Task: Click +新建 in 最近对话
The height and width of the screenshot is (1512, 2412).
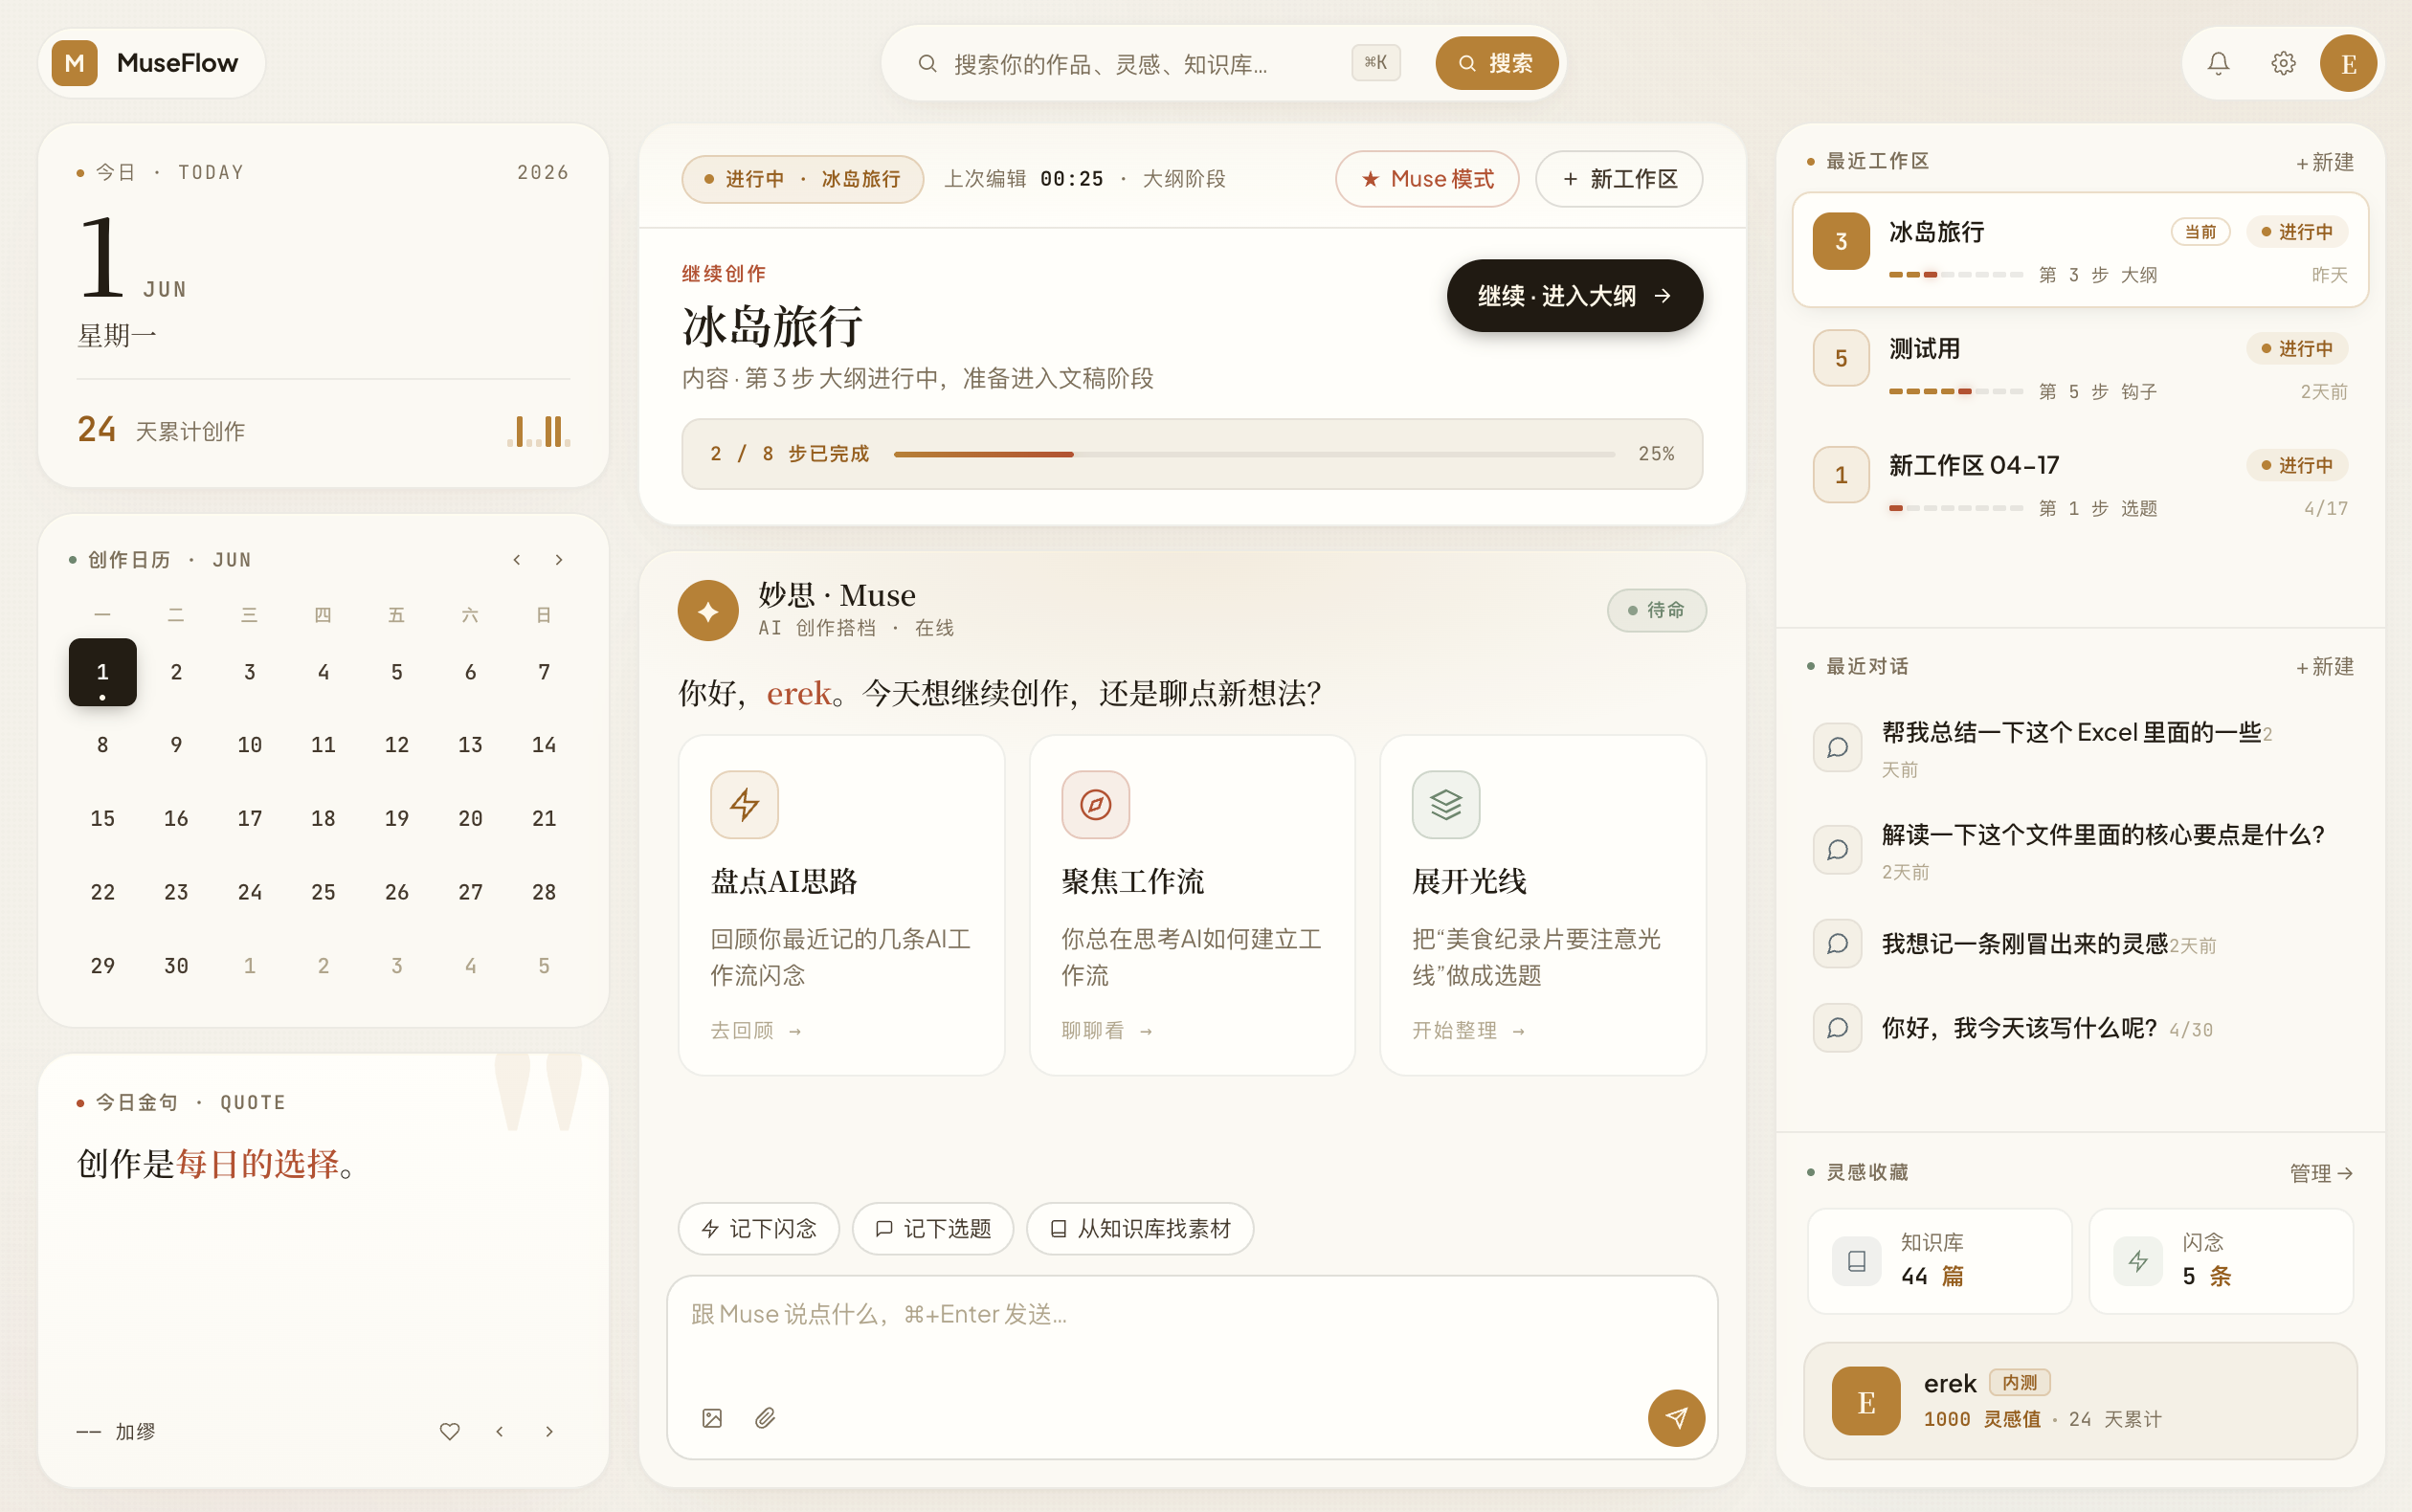Action: pos(2324,666)
